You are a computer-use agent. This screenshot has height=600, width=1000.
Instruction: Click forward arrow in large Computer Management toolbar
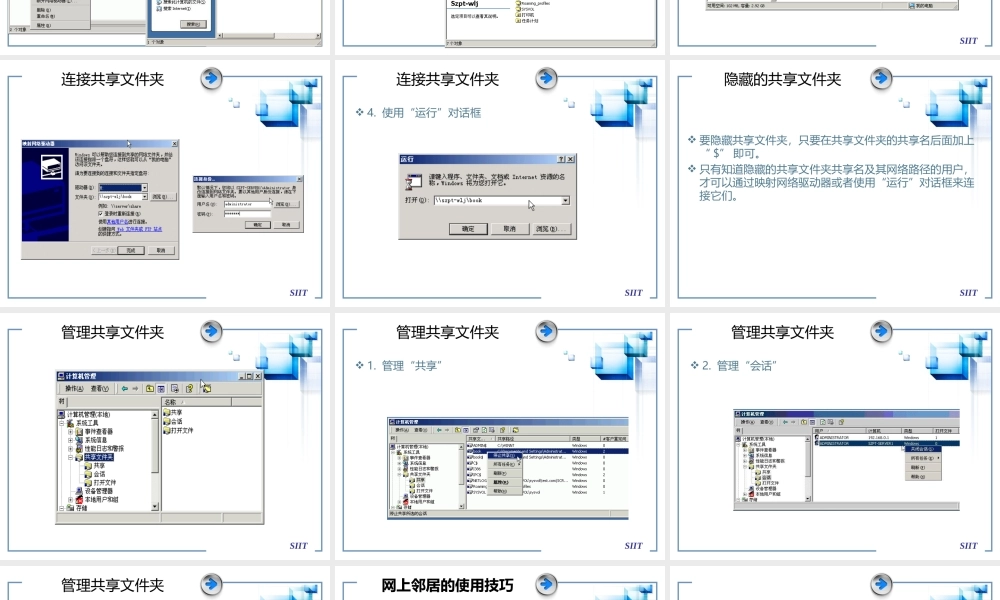click(x=135, y=388)
